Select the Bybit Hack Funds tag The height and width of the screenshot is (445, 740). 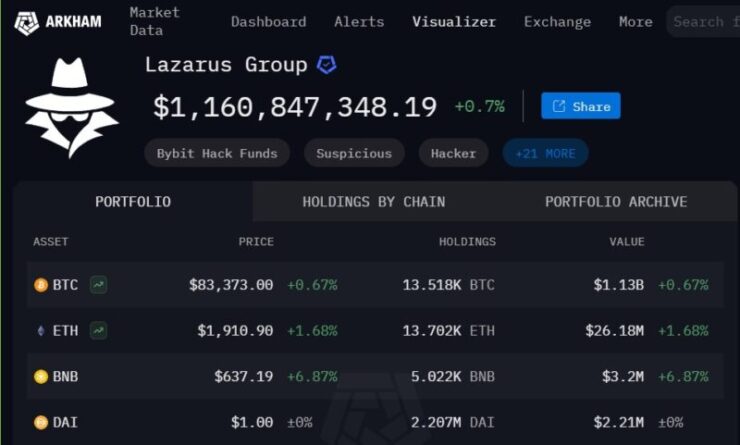[217, 153]
